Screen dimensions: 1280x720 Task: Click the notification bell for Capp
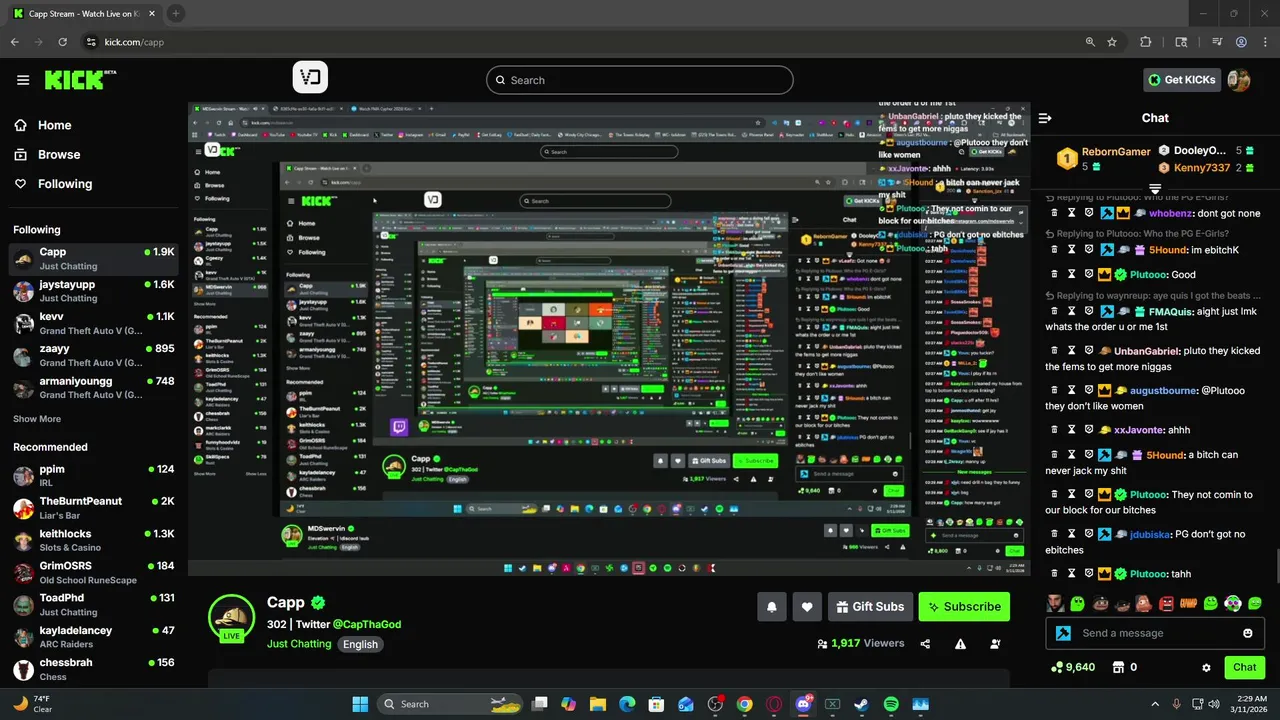[x=772, y=607]
